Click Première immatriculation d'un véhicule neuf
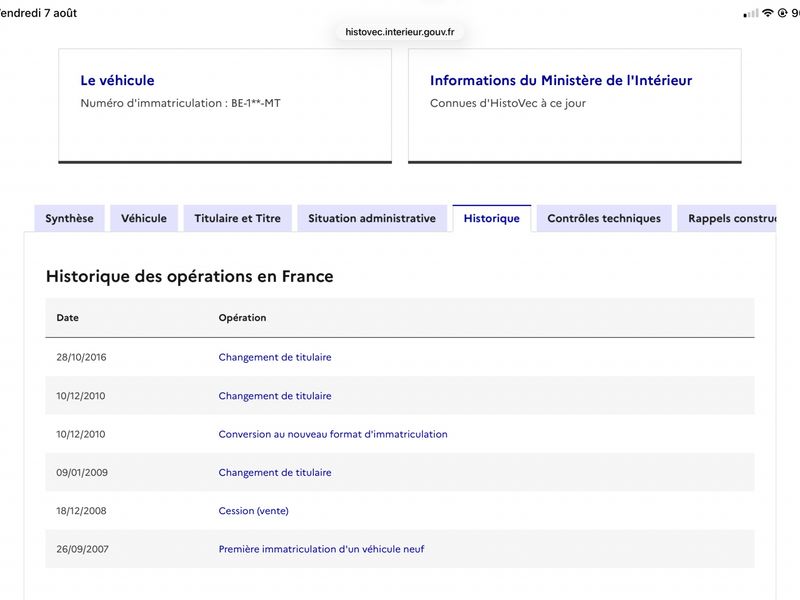 [321, 549]
